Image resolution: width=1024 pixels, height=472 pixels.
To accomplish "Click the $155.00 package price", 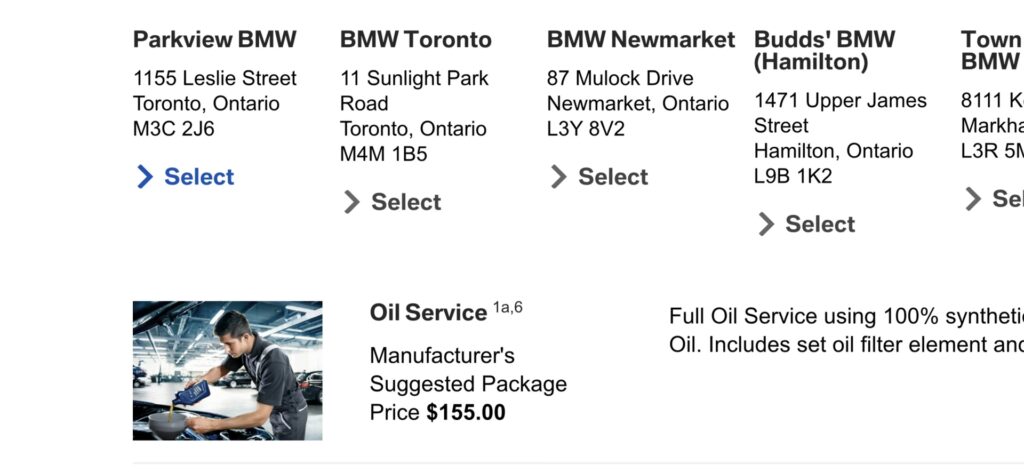I will pos(466,412).
